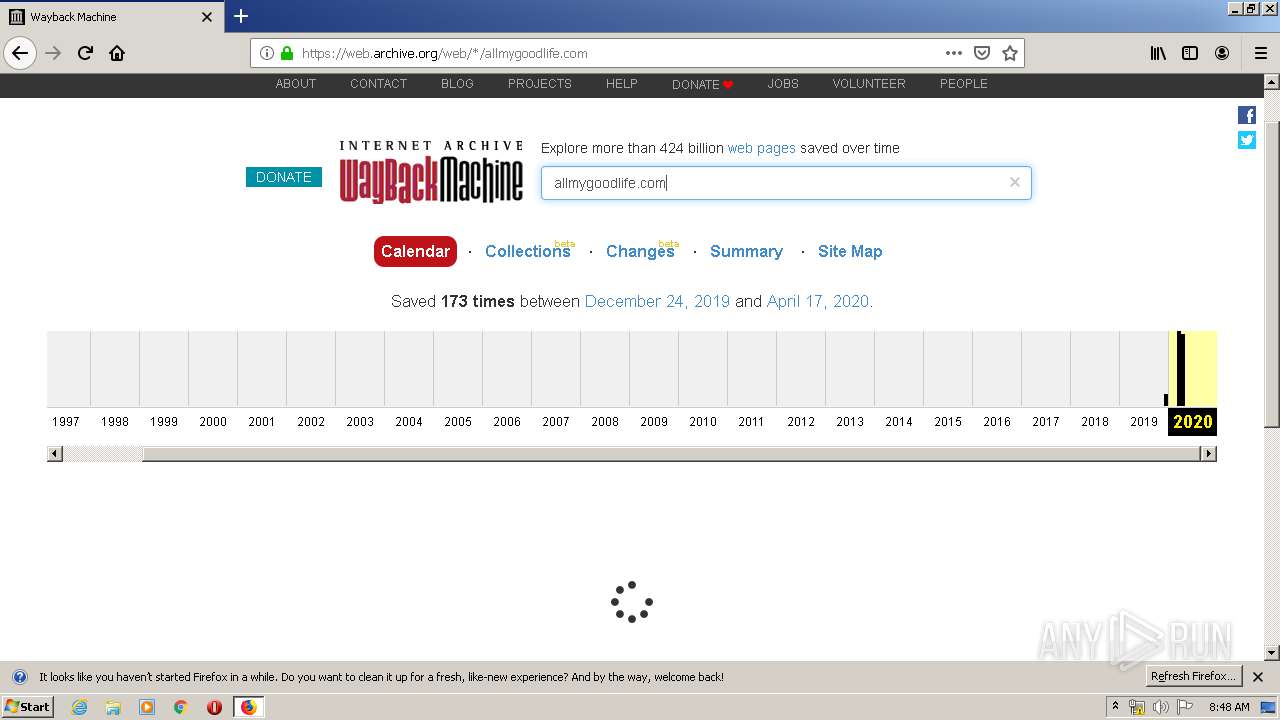Switch to the Changes tab
Screen dimensions: 1280x720
tap(641, 251)
